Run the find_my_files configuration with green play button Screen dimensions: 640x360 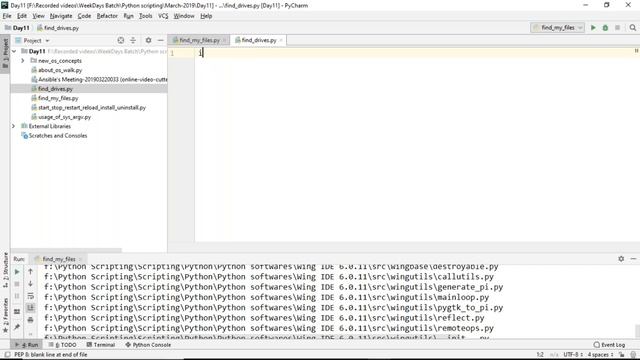click(593, 28)
